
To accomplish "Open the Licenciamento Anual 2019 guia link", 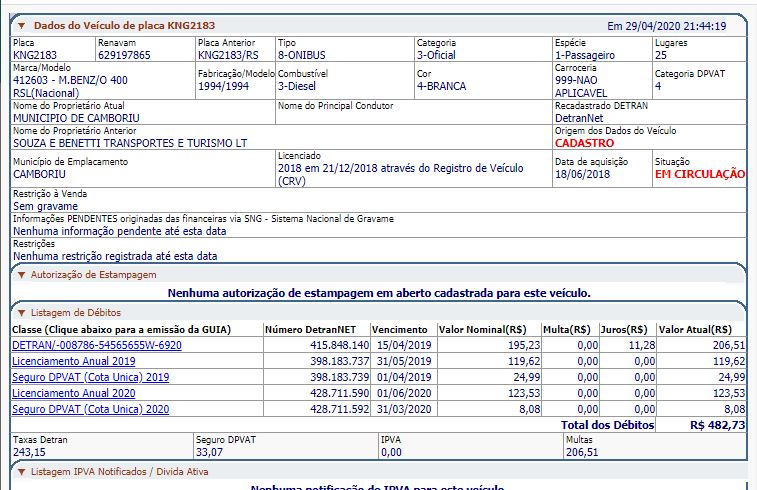I will click(x=73, y=361).
